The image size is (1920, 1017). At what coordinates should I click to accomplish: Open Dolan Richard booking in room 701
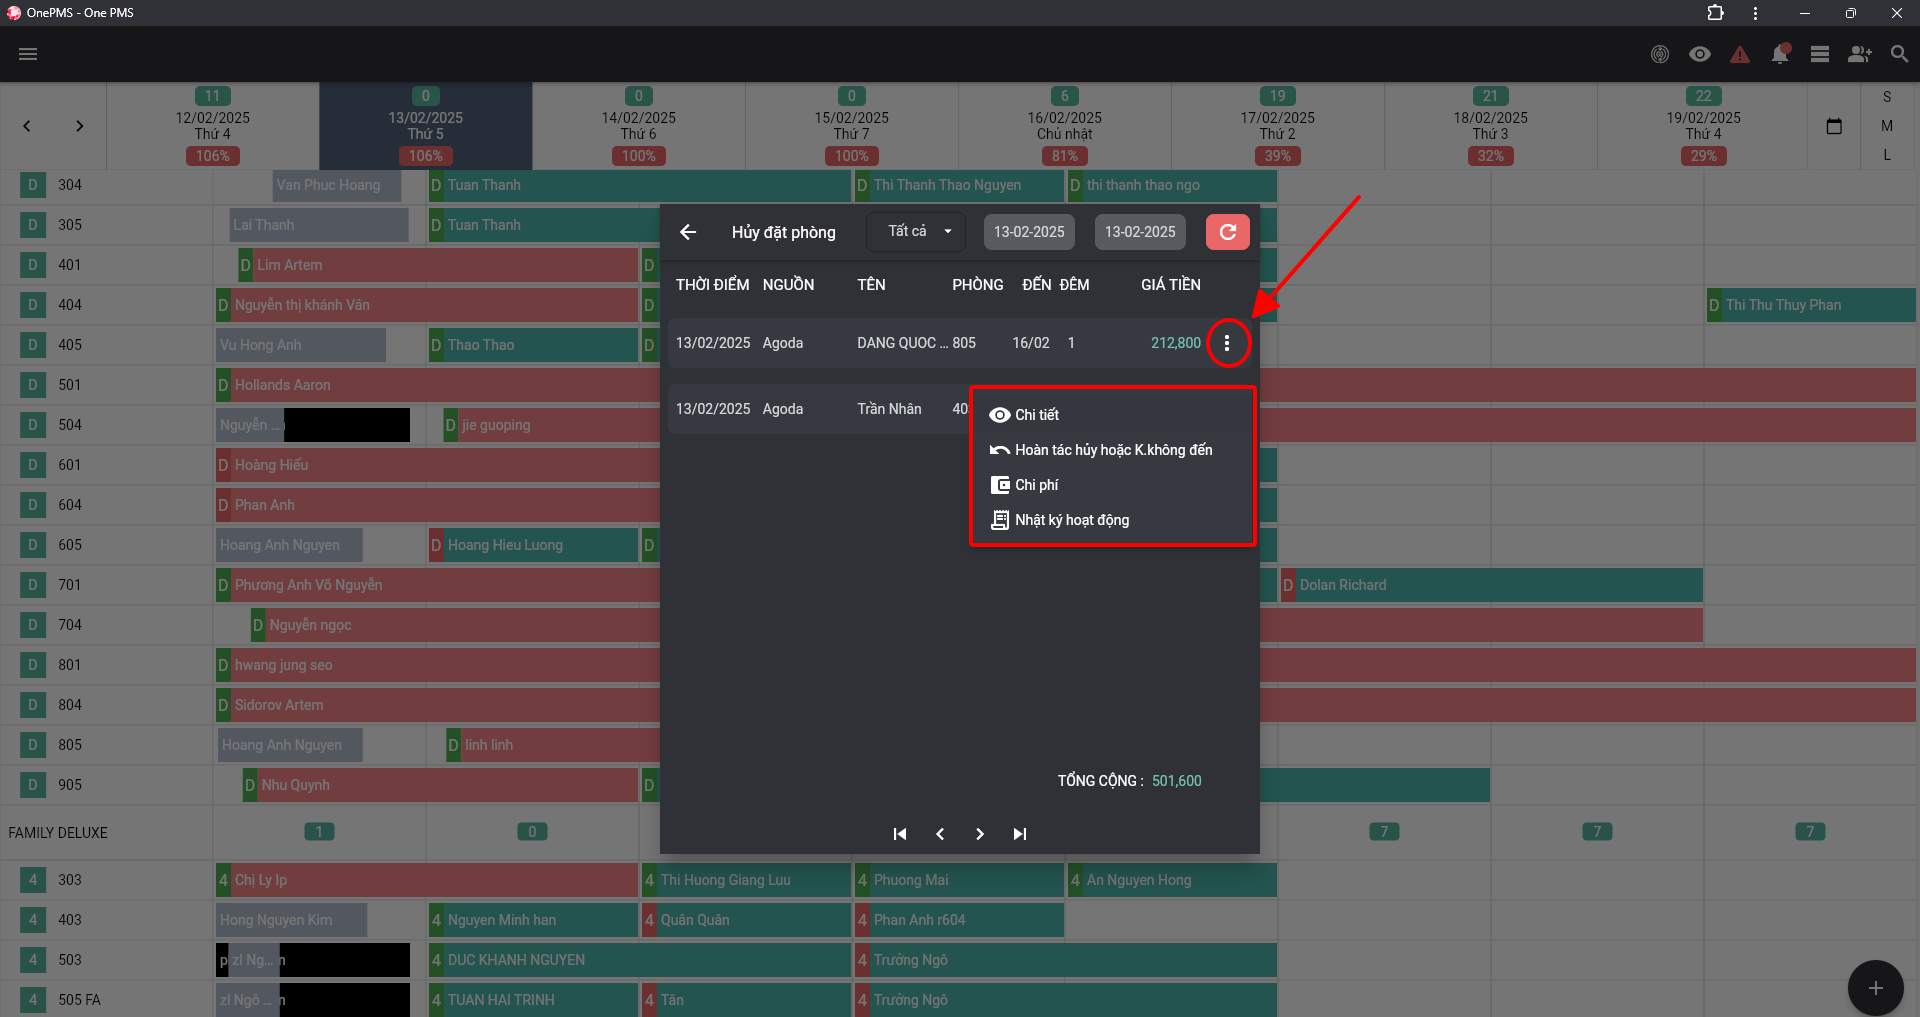coord(1492,585)
